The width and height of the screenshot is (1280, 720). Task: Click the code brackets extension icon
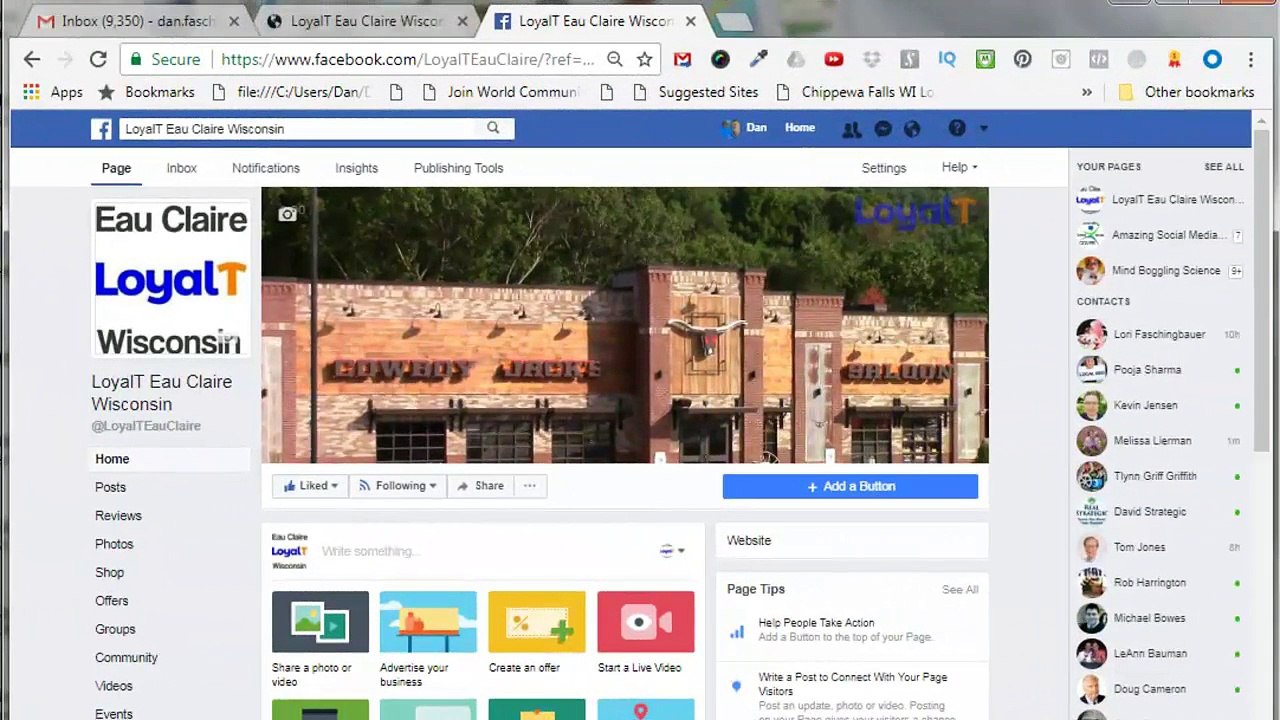point(1098,59)
